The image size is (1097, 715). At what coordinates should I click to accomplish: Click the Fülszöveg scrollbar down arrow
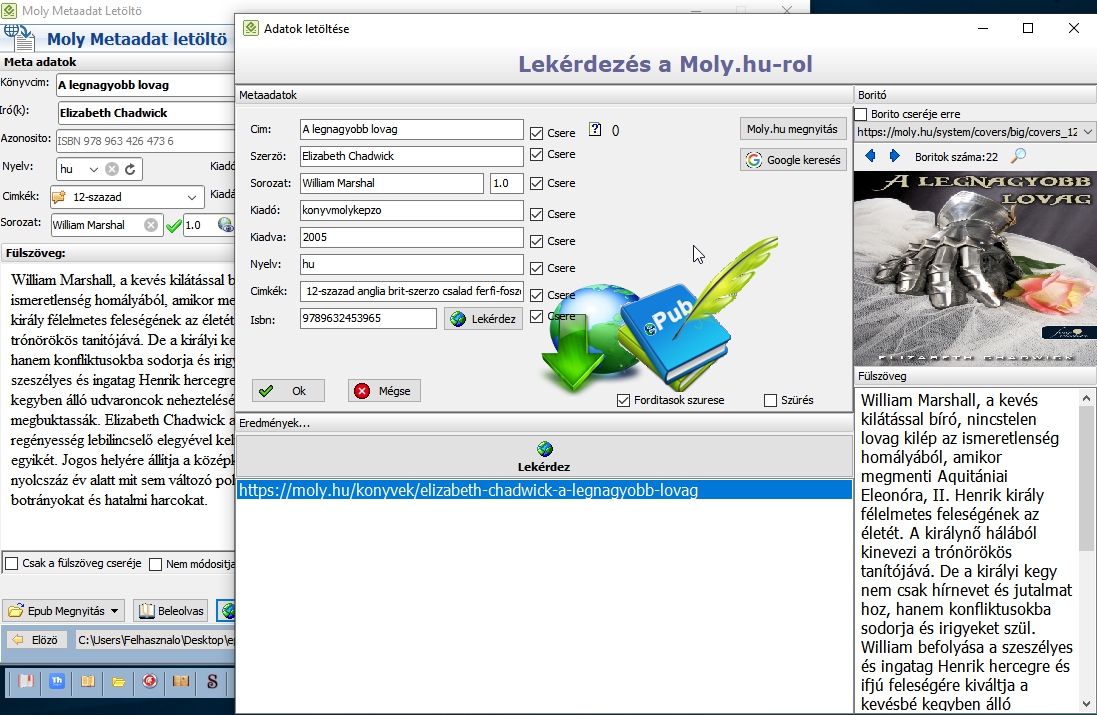[x=1086, y=704]
